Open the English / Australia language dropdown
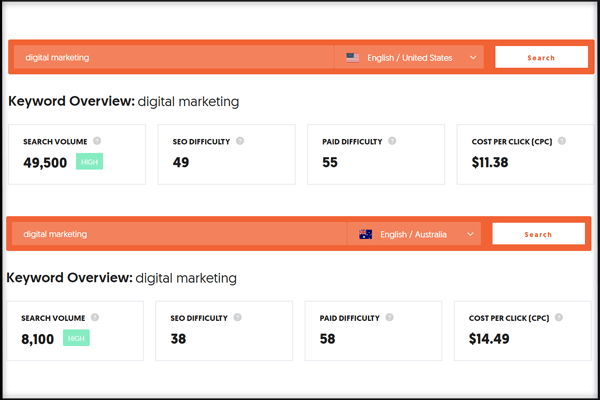600x400 pixels. coord(414,234)
